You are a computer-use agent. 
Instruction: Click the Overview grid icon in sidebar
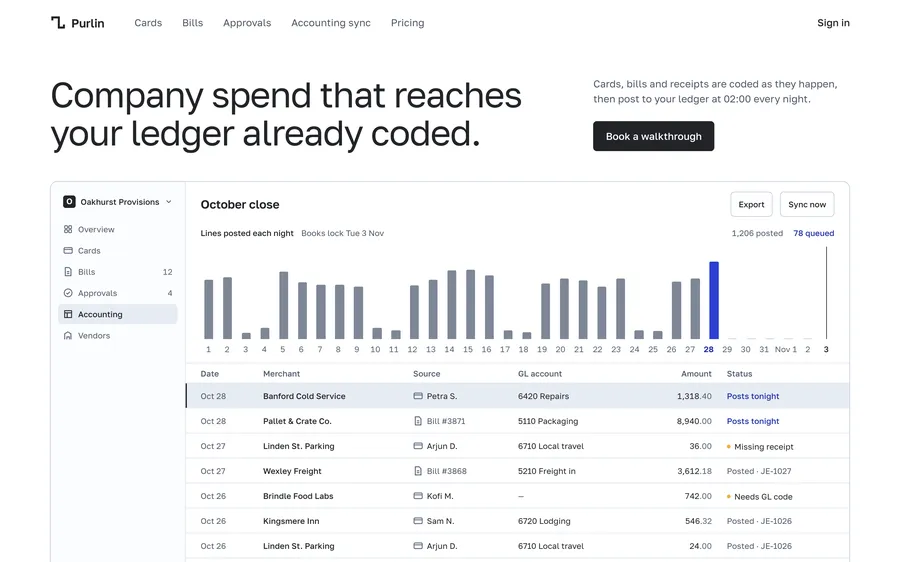(68, 229)
